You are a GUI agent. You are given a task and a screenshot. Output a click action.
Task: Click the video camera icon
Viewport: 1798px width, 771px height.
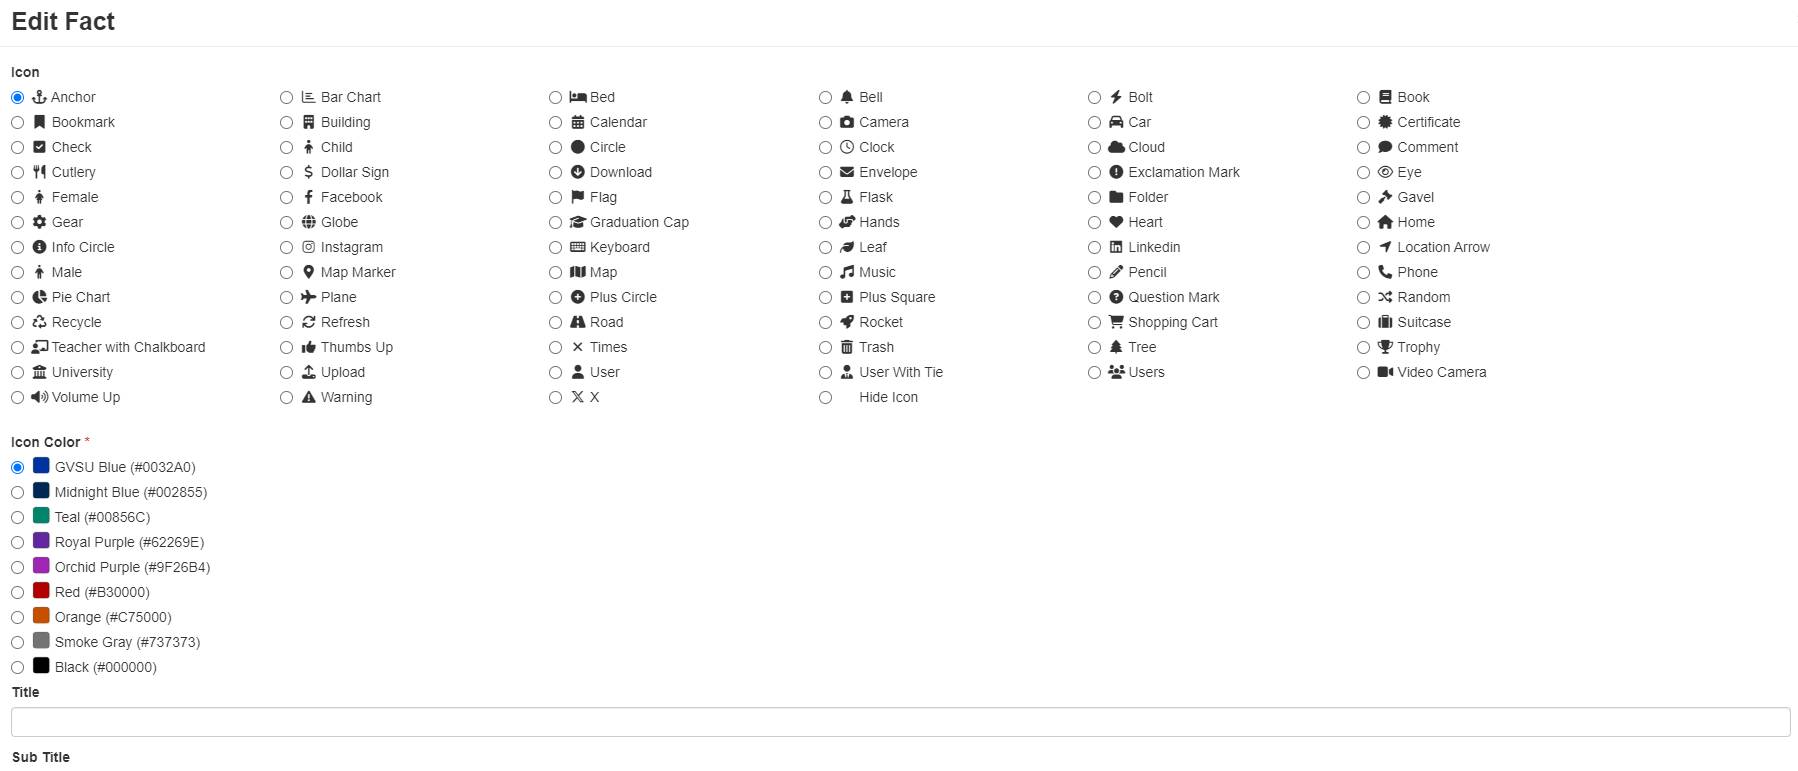(1385, 372)
